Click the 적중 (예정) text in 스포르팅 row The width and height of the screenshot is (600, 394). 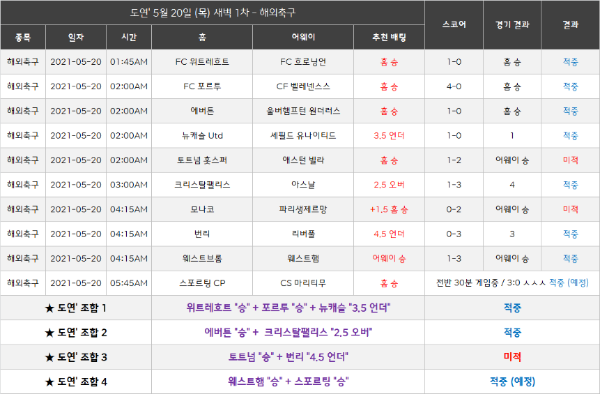pyautogui.click(x=569, y=283)
